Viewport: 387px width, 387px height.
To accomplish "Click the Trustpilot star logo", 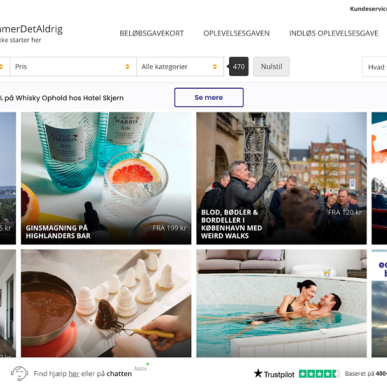I will tap(258, 373).
